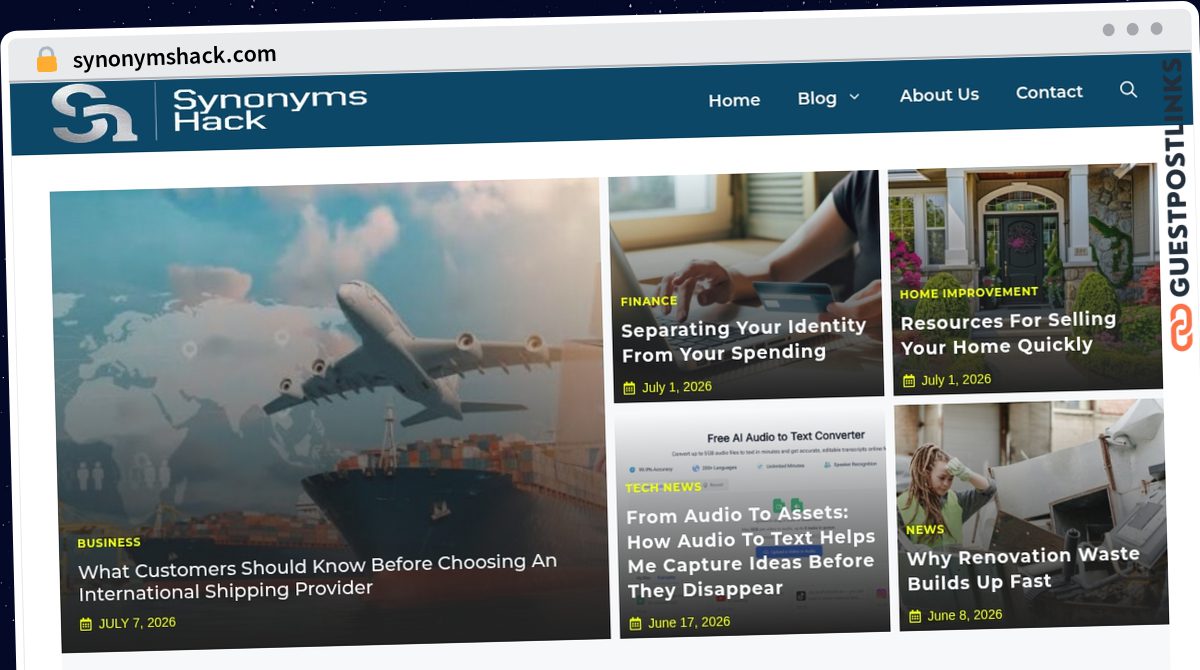
Task: Open the Finance category label
Action: tap(649, 301)
